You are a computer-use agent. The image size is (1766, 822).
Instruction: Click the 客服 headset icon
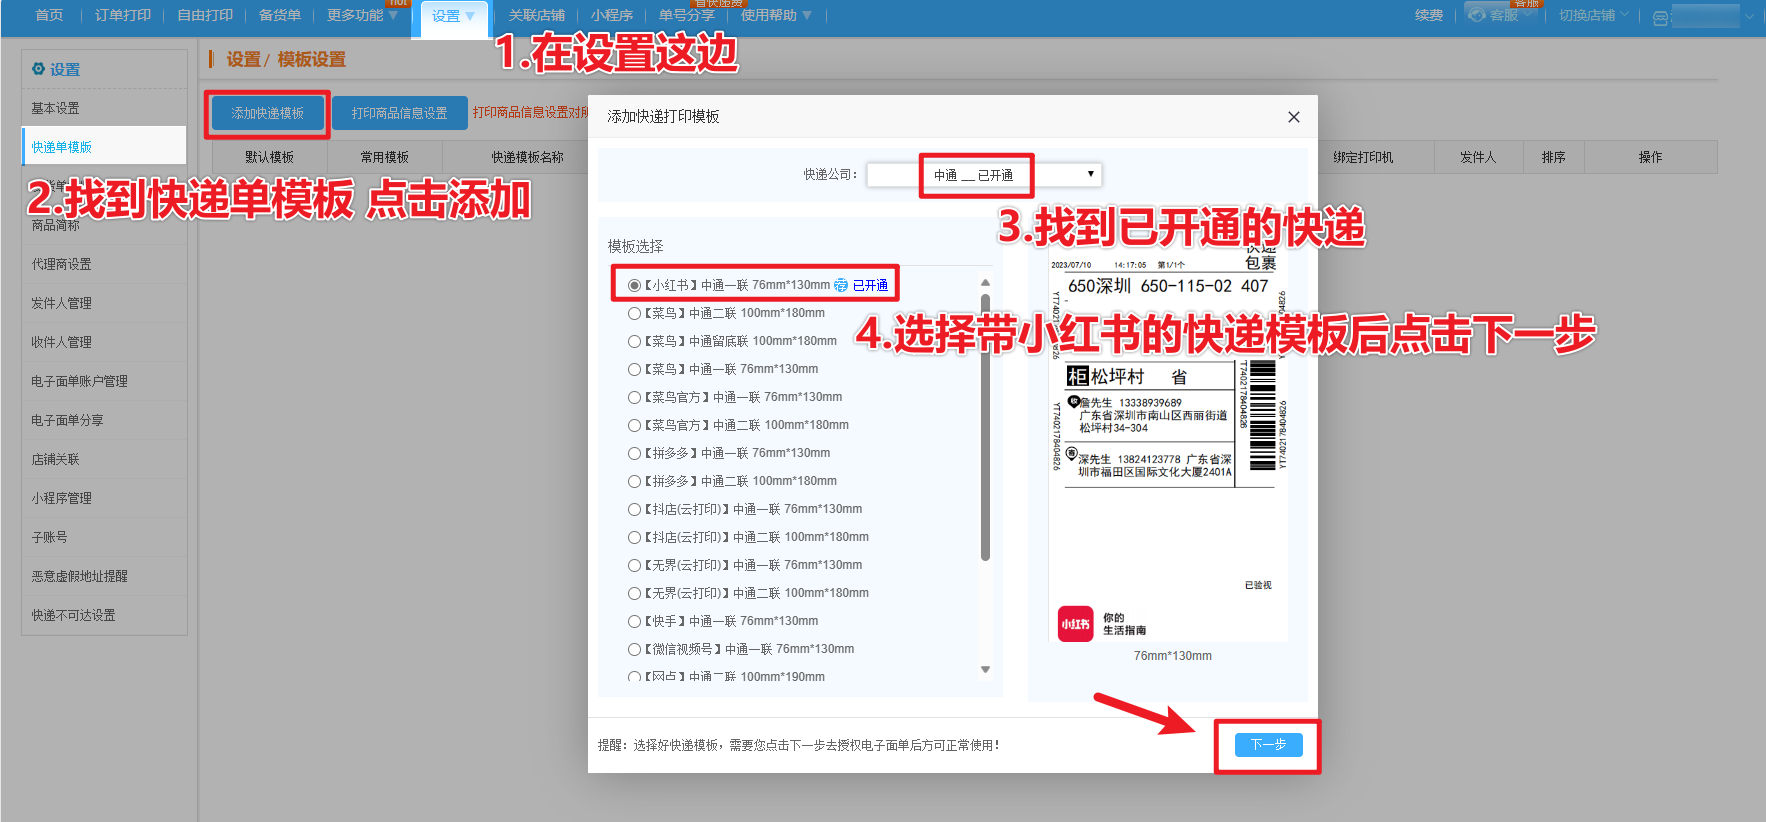pyautogui.click(x=1477, y=15)
